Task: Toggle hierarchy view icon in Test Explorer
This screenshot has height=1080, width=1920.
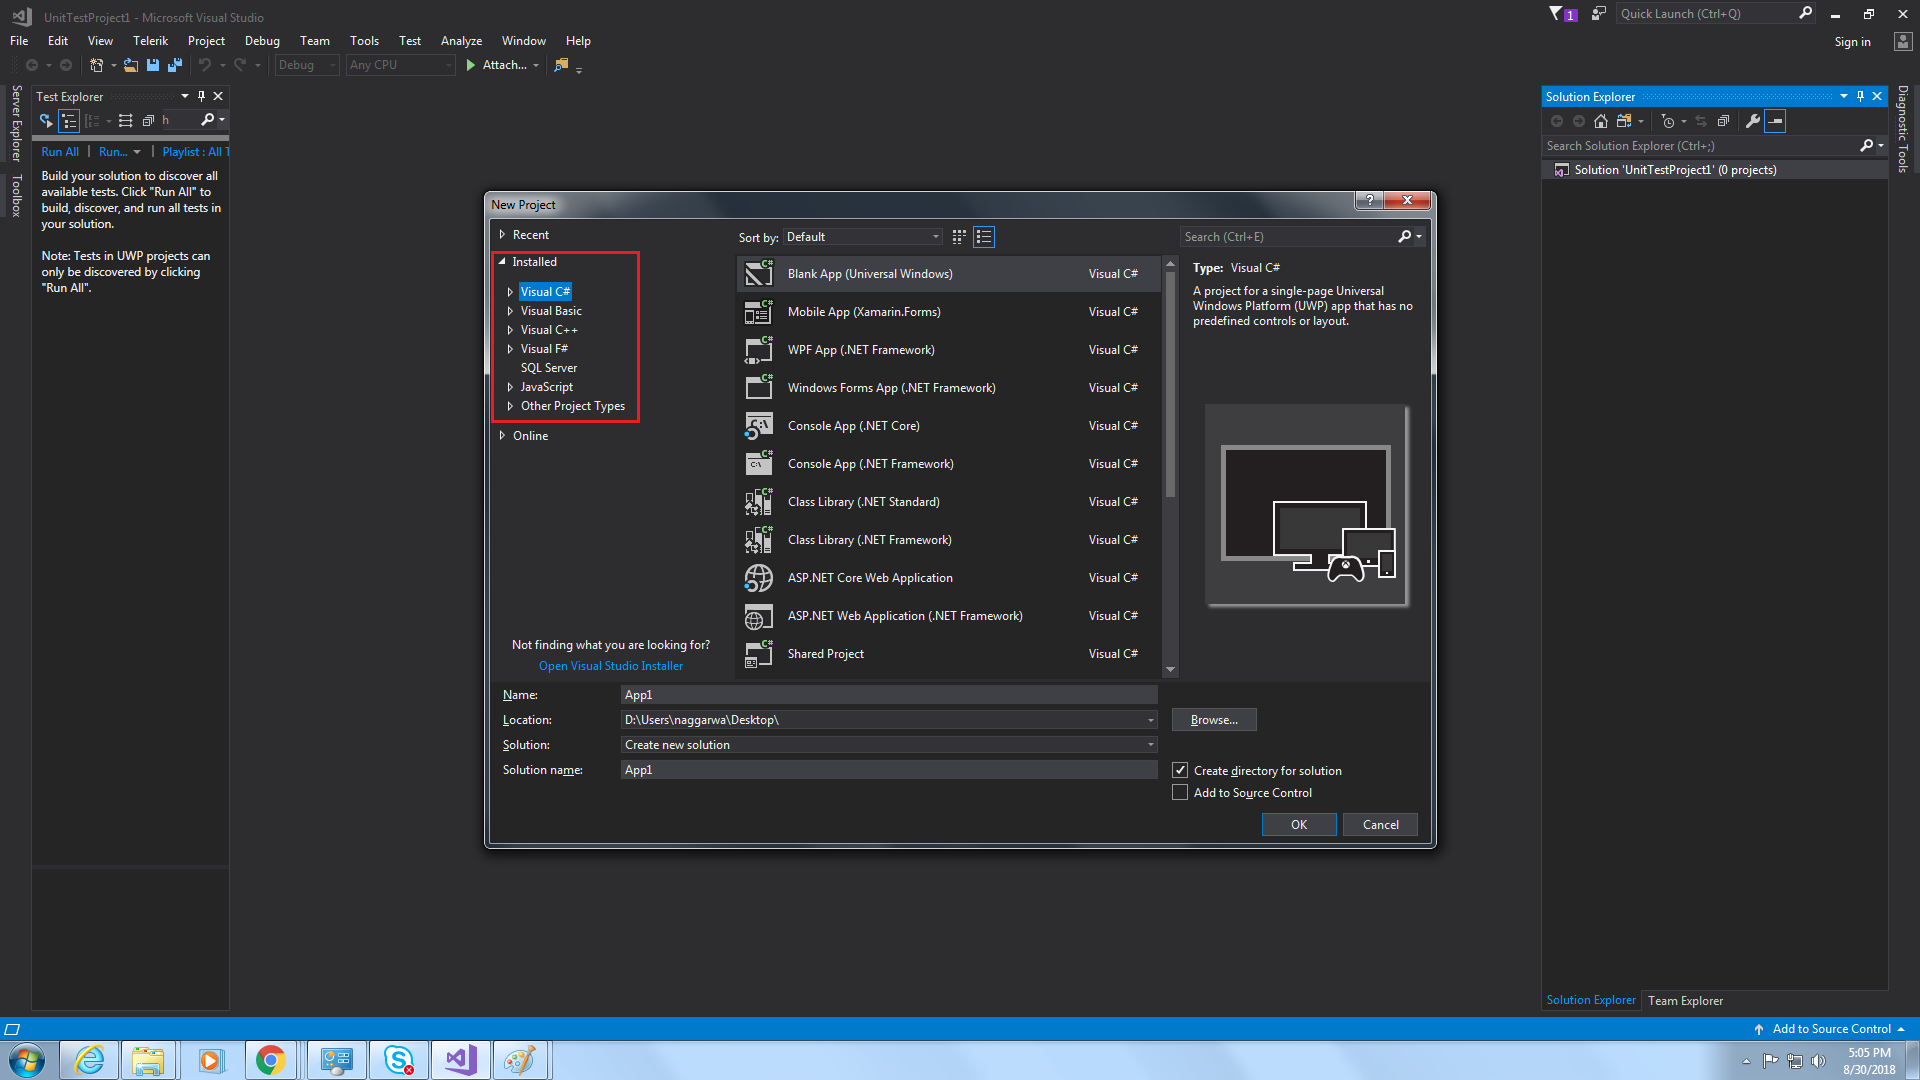Action: click(69, 121)
